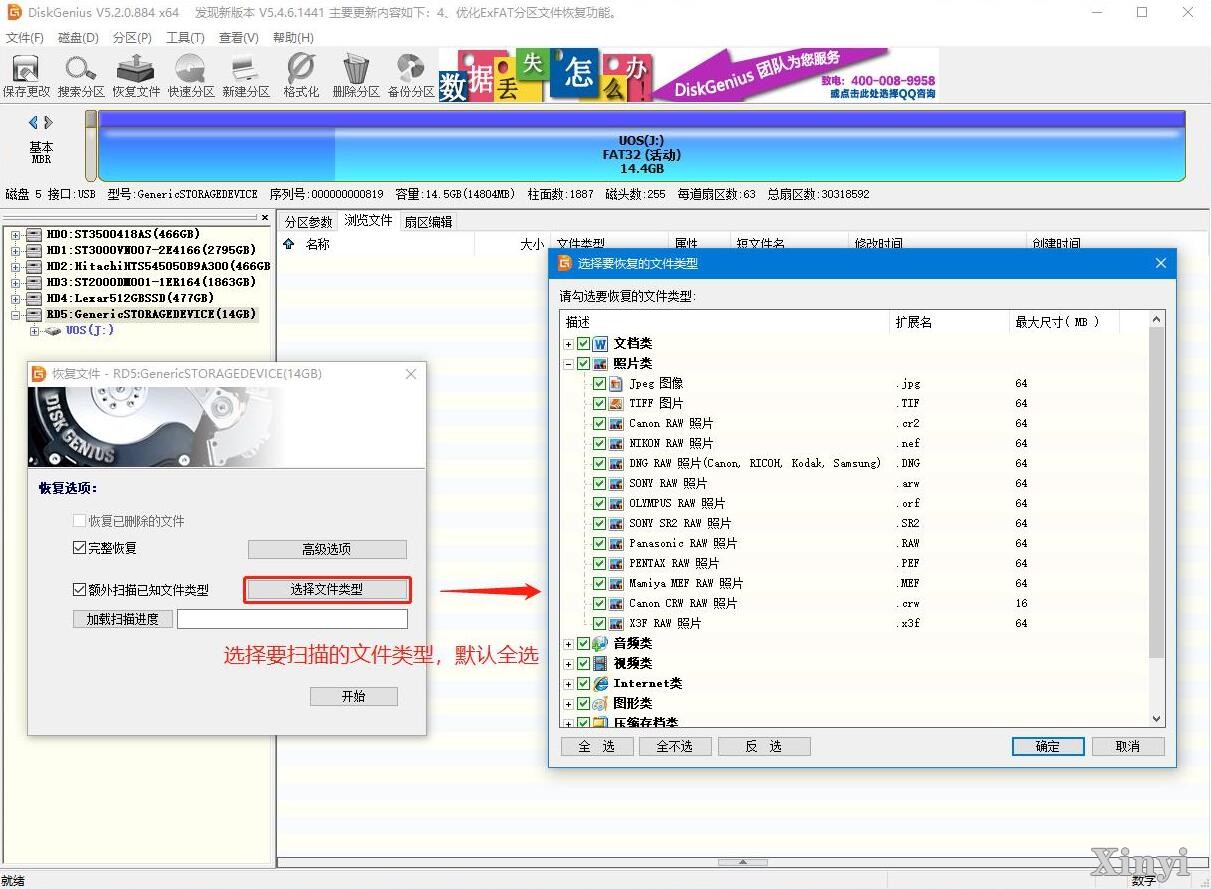Uncheck the NIKON RAW 照片 checkbox
Screen dimensions: 1211x889
point(600,443)
